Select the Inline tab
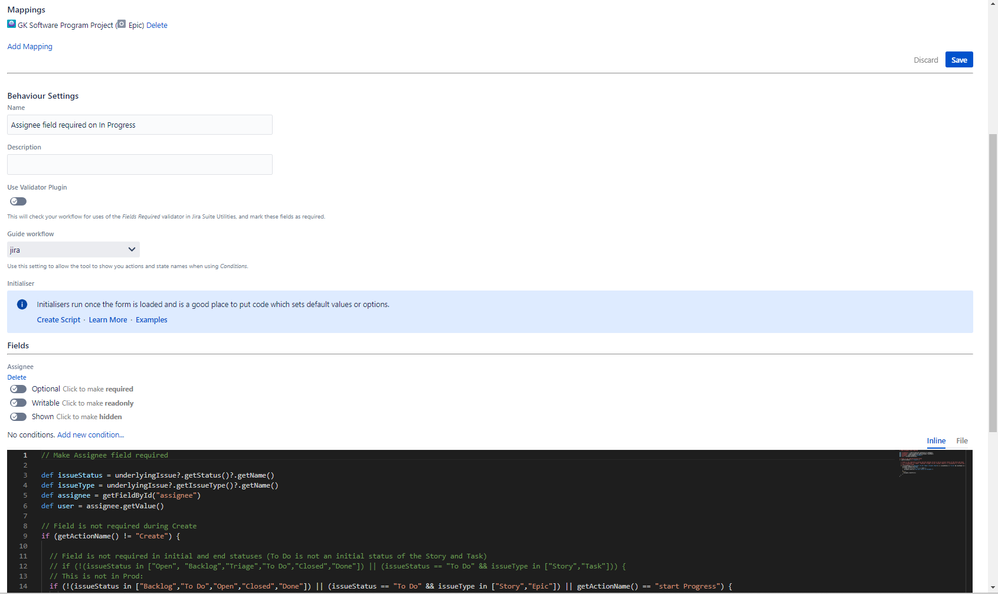Image resolution: width=998 pixels, height=594 pixels. click(936, 440)
